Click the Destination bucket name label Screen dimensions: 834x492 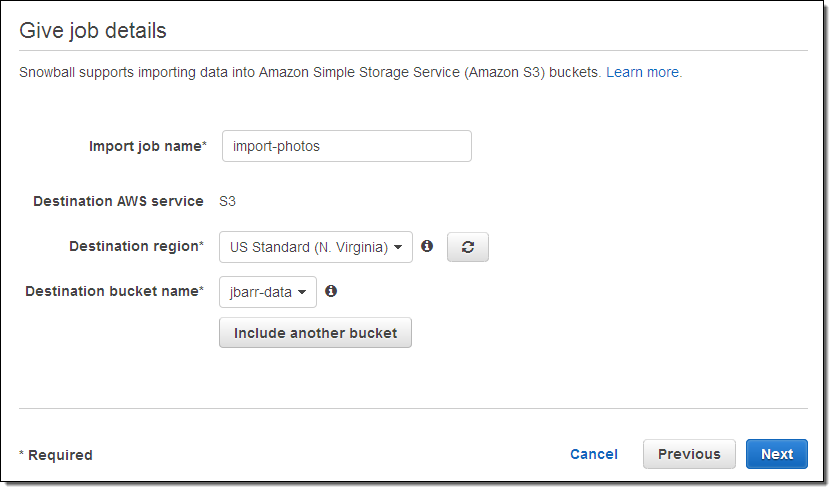coord(114,292)
